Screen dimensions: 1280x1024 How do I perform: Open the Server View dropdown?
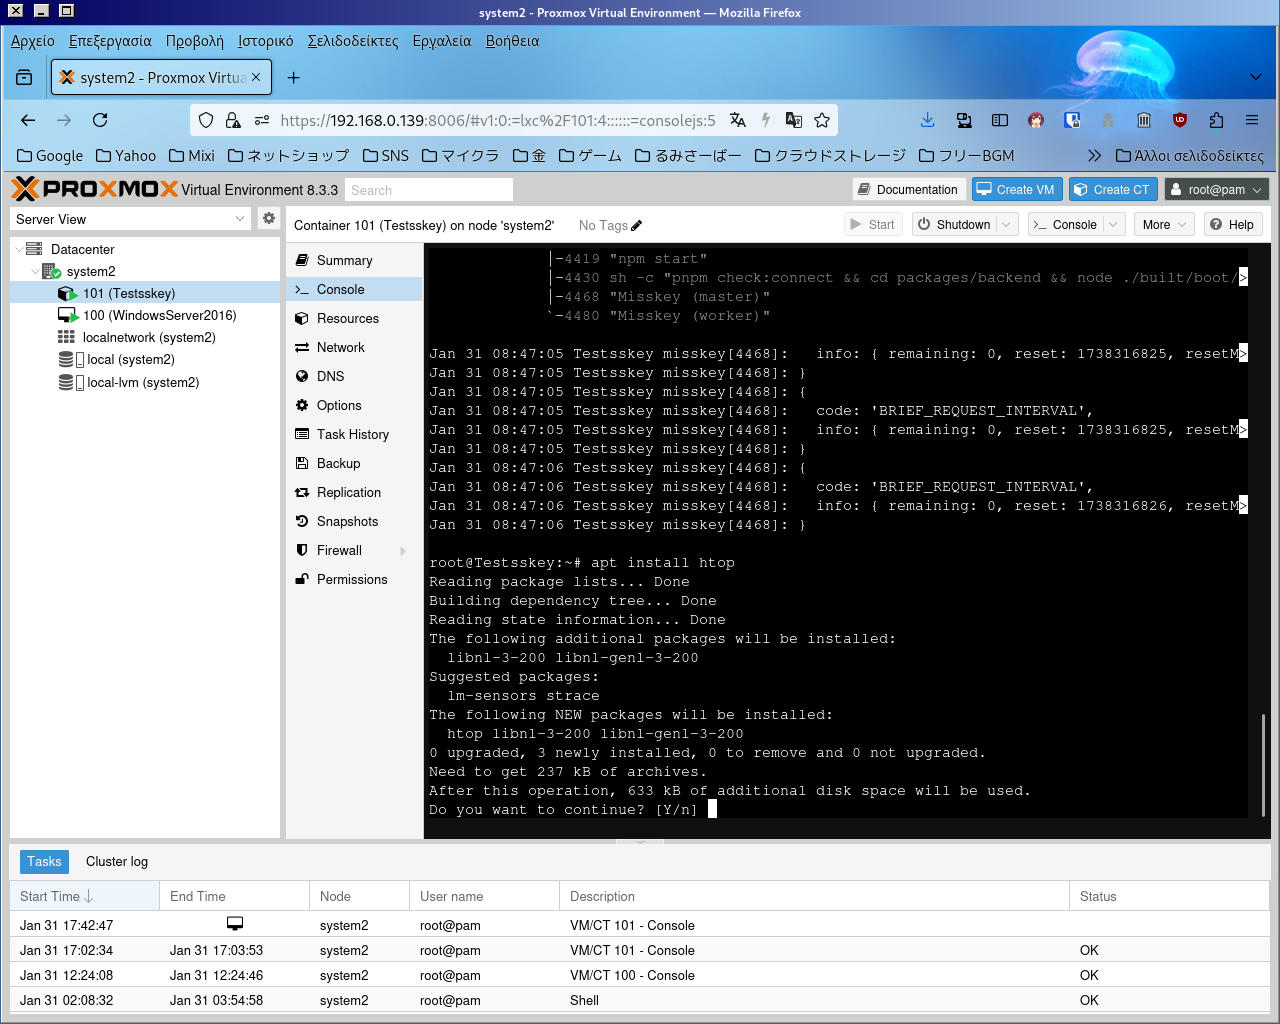[240, 219]
